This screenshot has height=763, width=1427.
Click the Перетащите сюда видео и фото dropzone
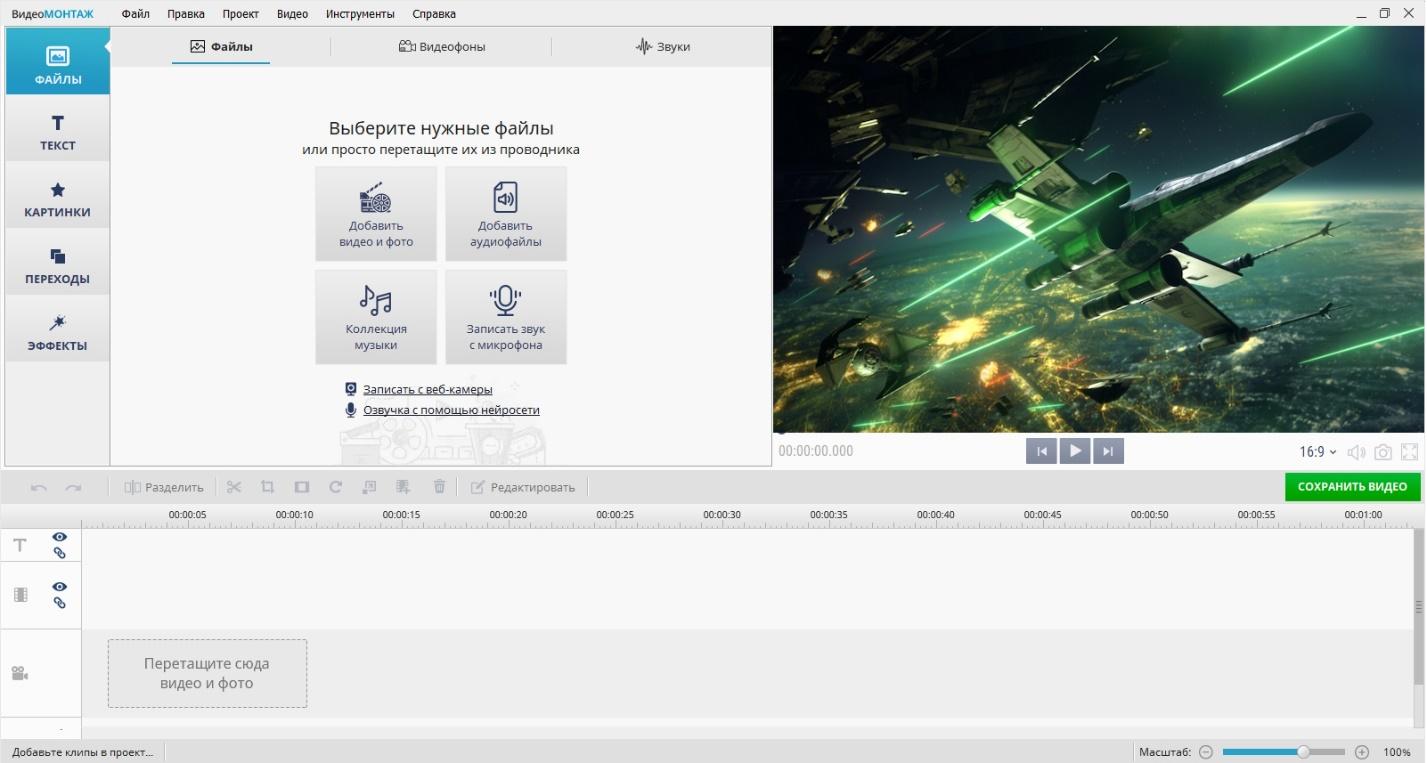pyautogui.click(x=207, y=673)
